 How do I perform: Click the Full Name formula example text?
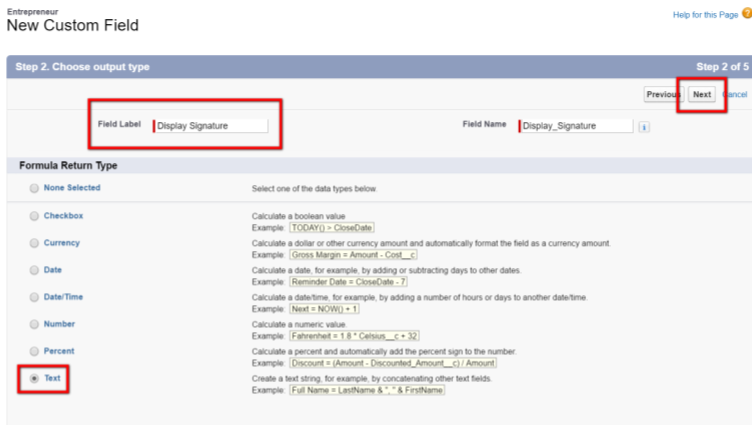point(367,390)
